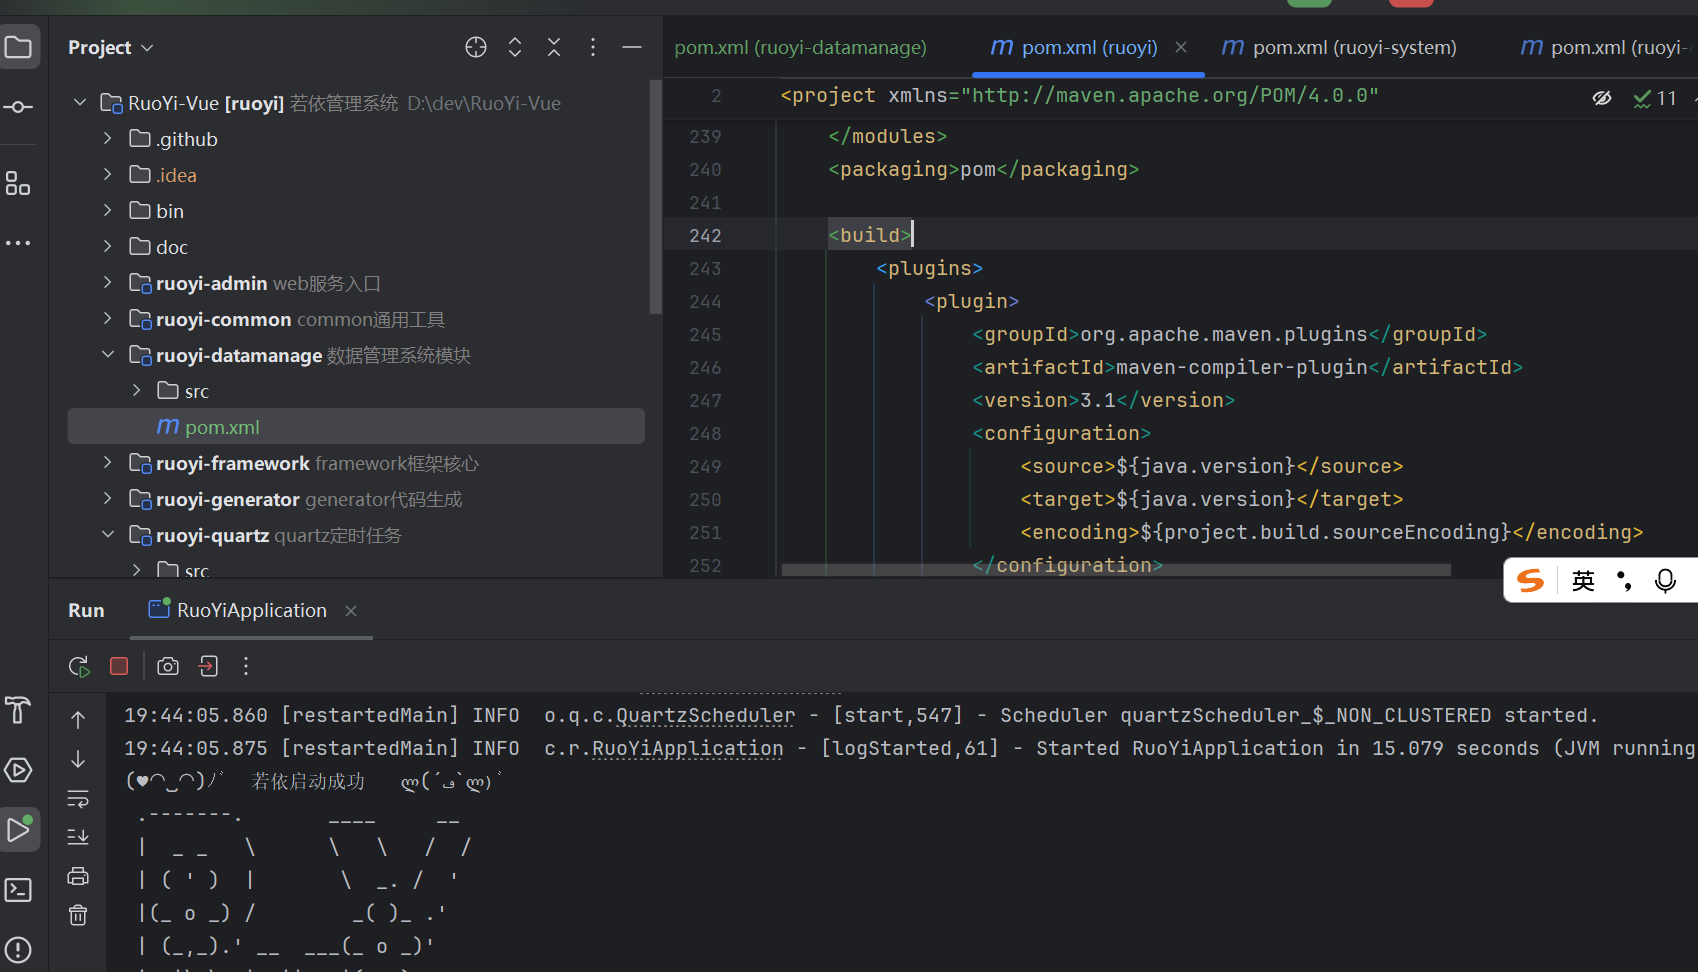This screenshot has height=972, width=1698.
Task: Collapse all items in Project tree
Action: [554, 47]
